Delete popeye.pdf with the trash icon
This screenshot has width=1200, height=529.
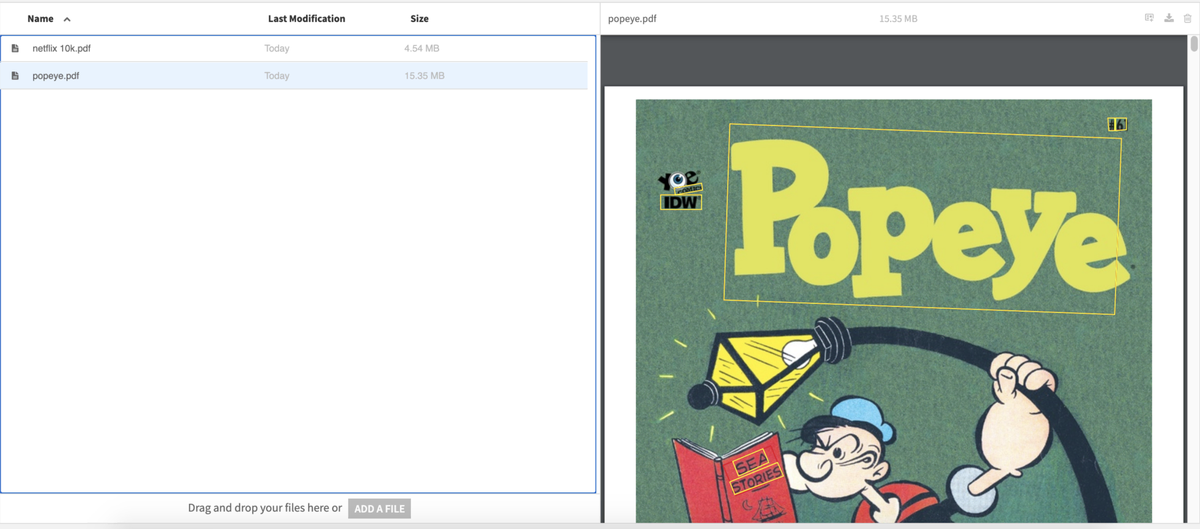click(1188, 18)
